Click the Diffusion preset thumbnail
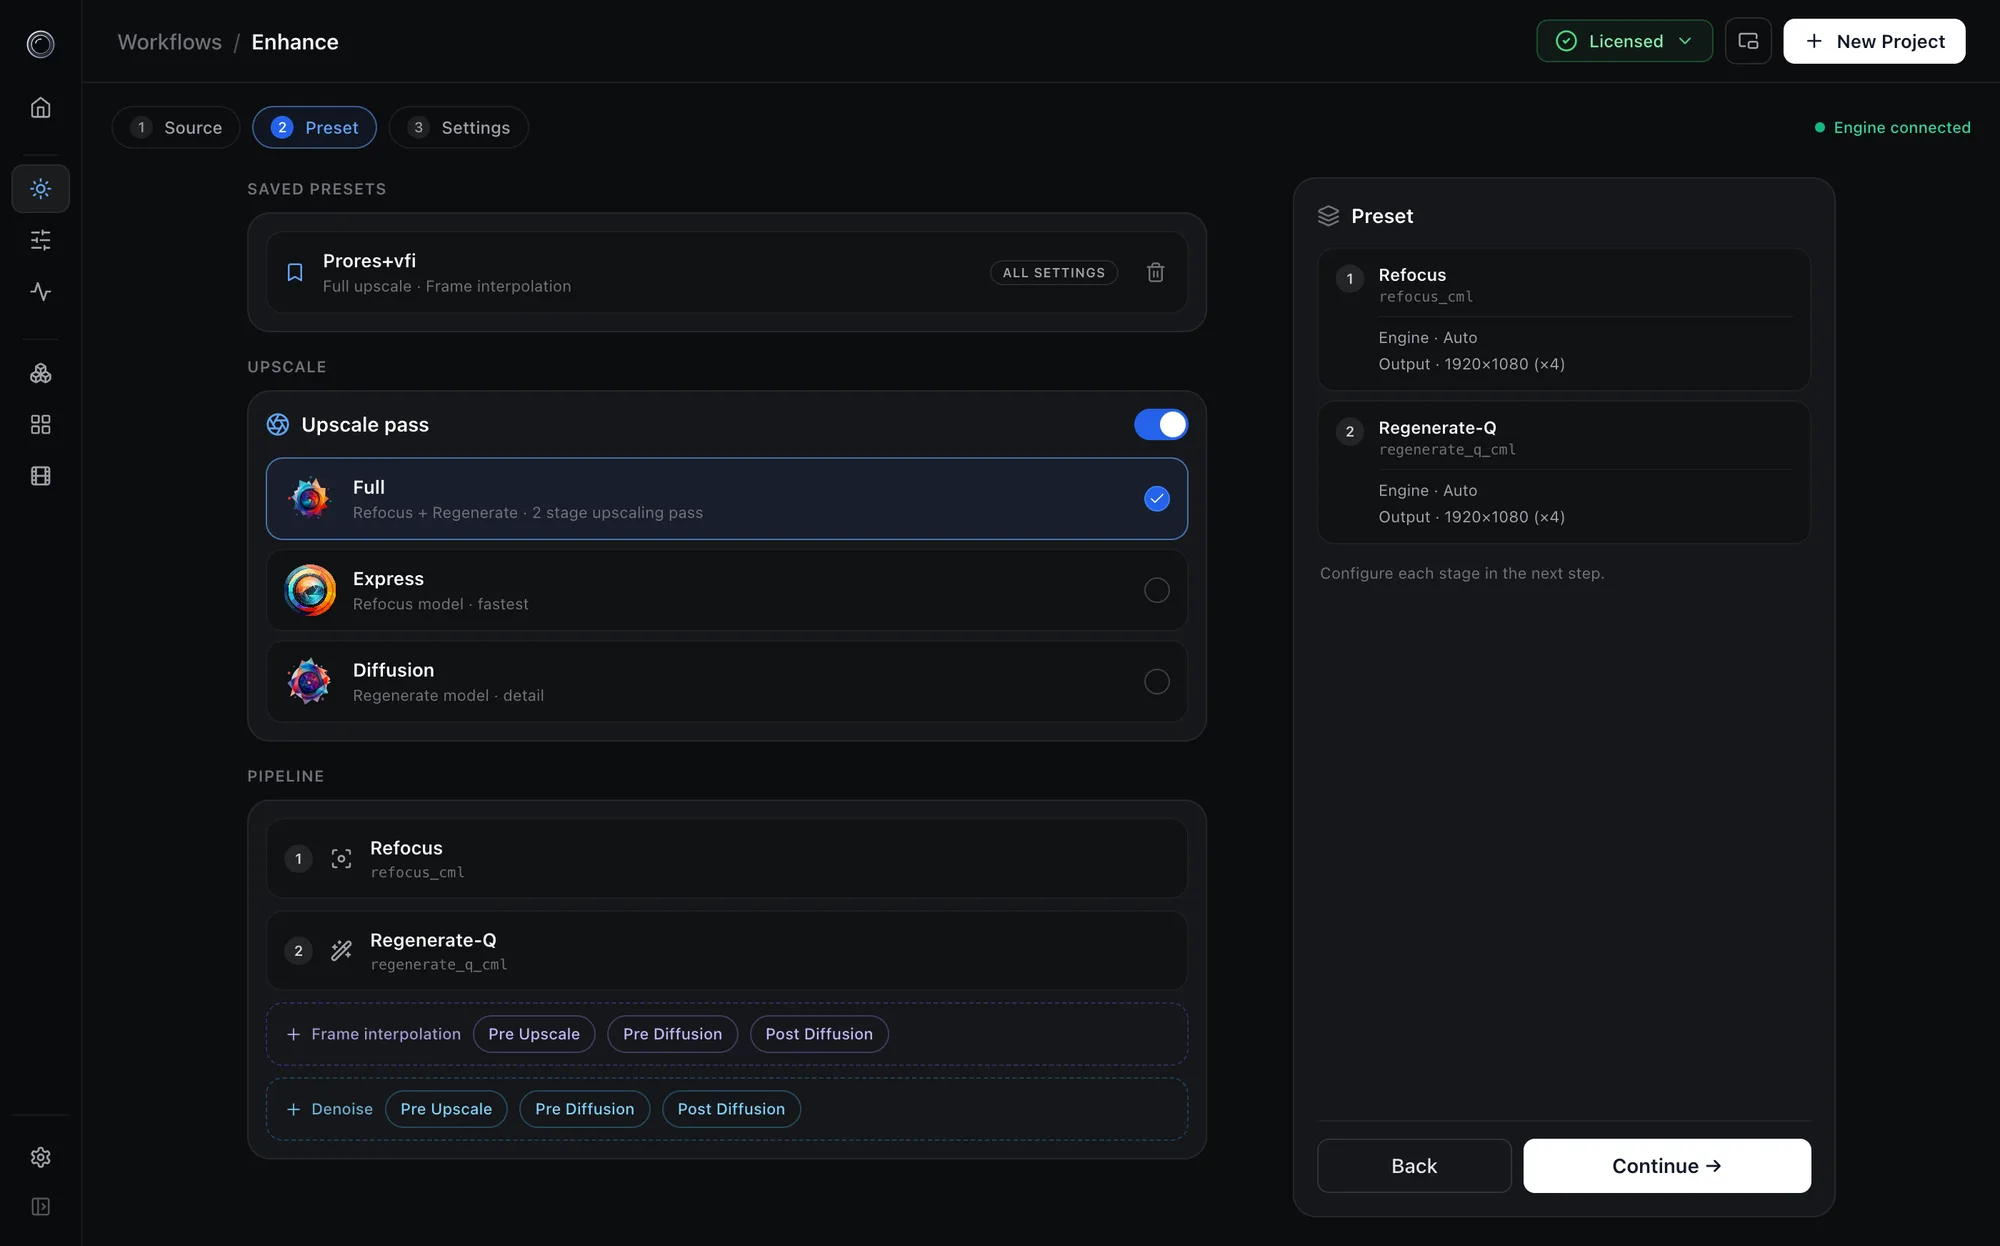 tap(310, 682)
